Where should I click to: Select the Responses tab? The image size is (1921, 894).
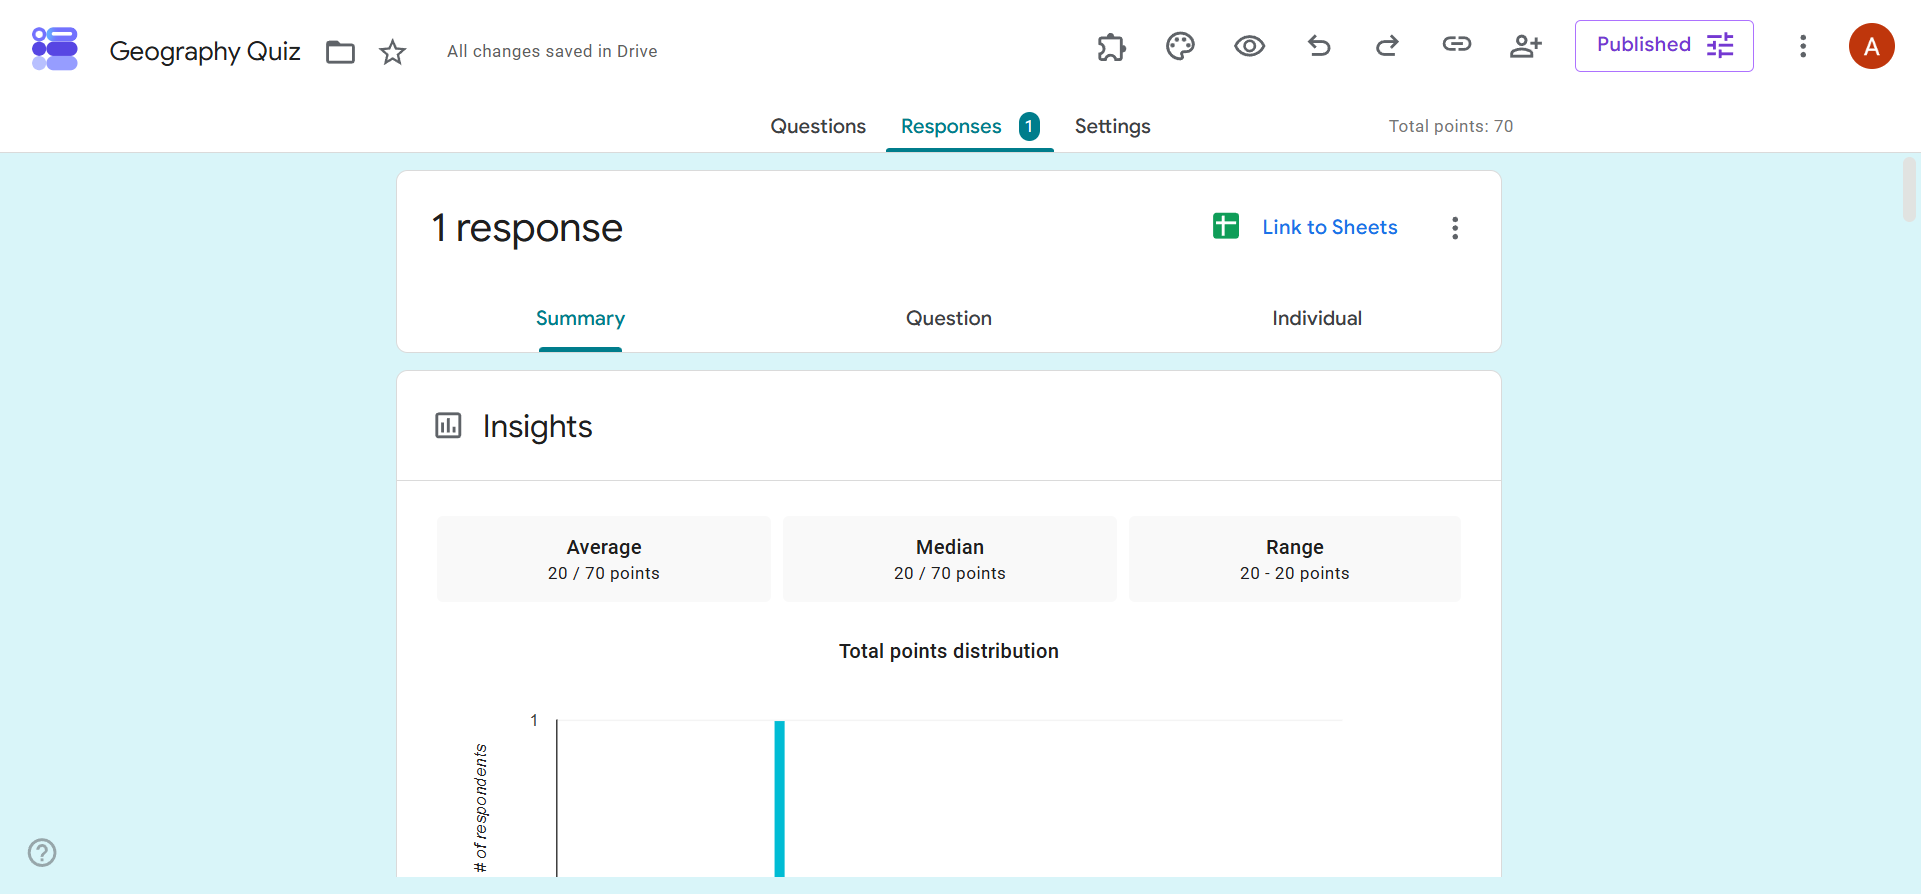click(x=970, y=126)
